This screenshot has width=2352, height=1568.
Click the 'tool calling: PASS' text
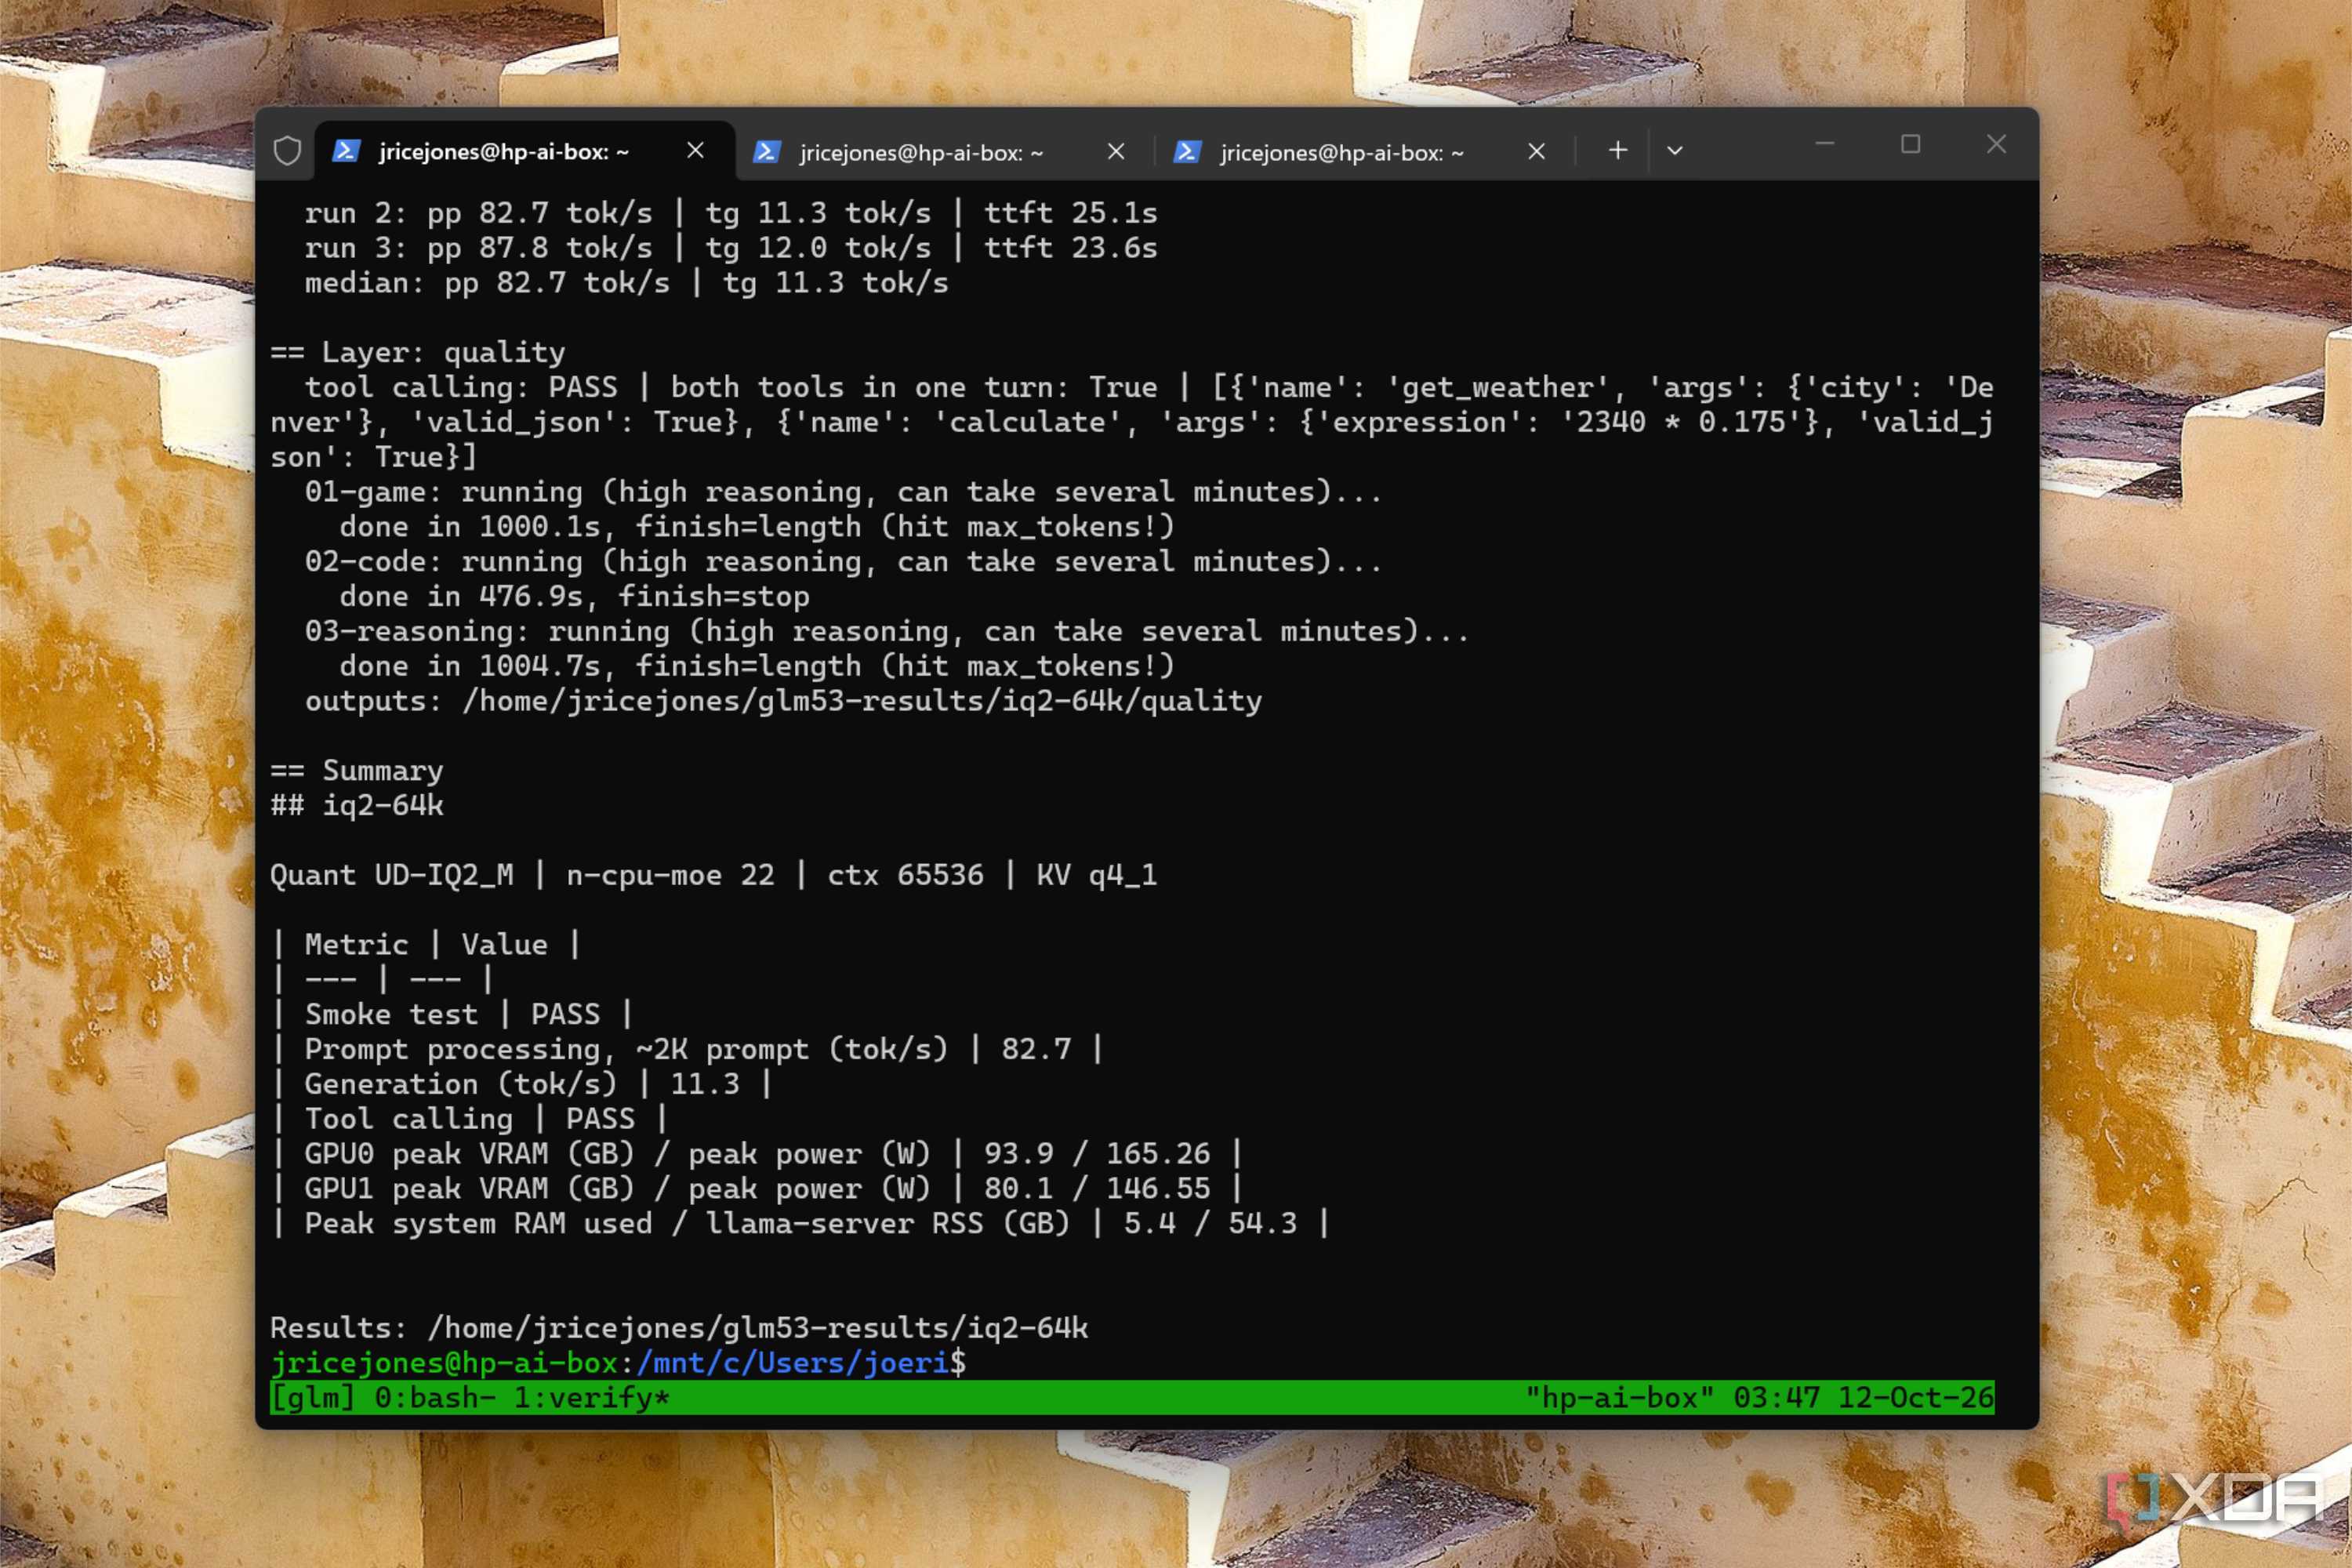point(461,387)
